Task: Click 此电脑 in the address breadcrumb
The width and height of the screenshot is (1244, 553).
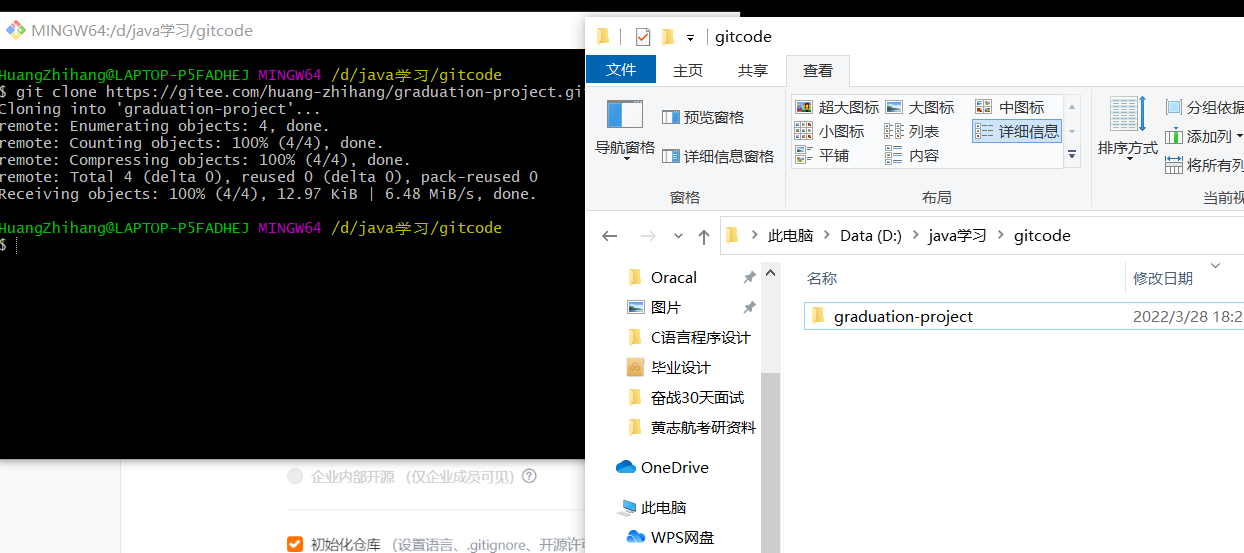Action: [x=790, y=236]
